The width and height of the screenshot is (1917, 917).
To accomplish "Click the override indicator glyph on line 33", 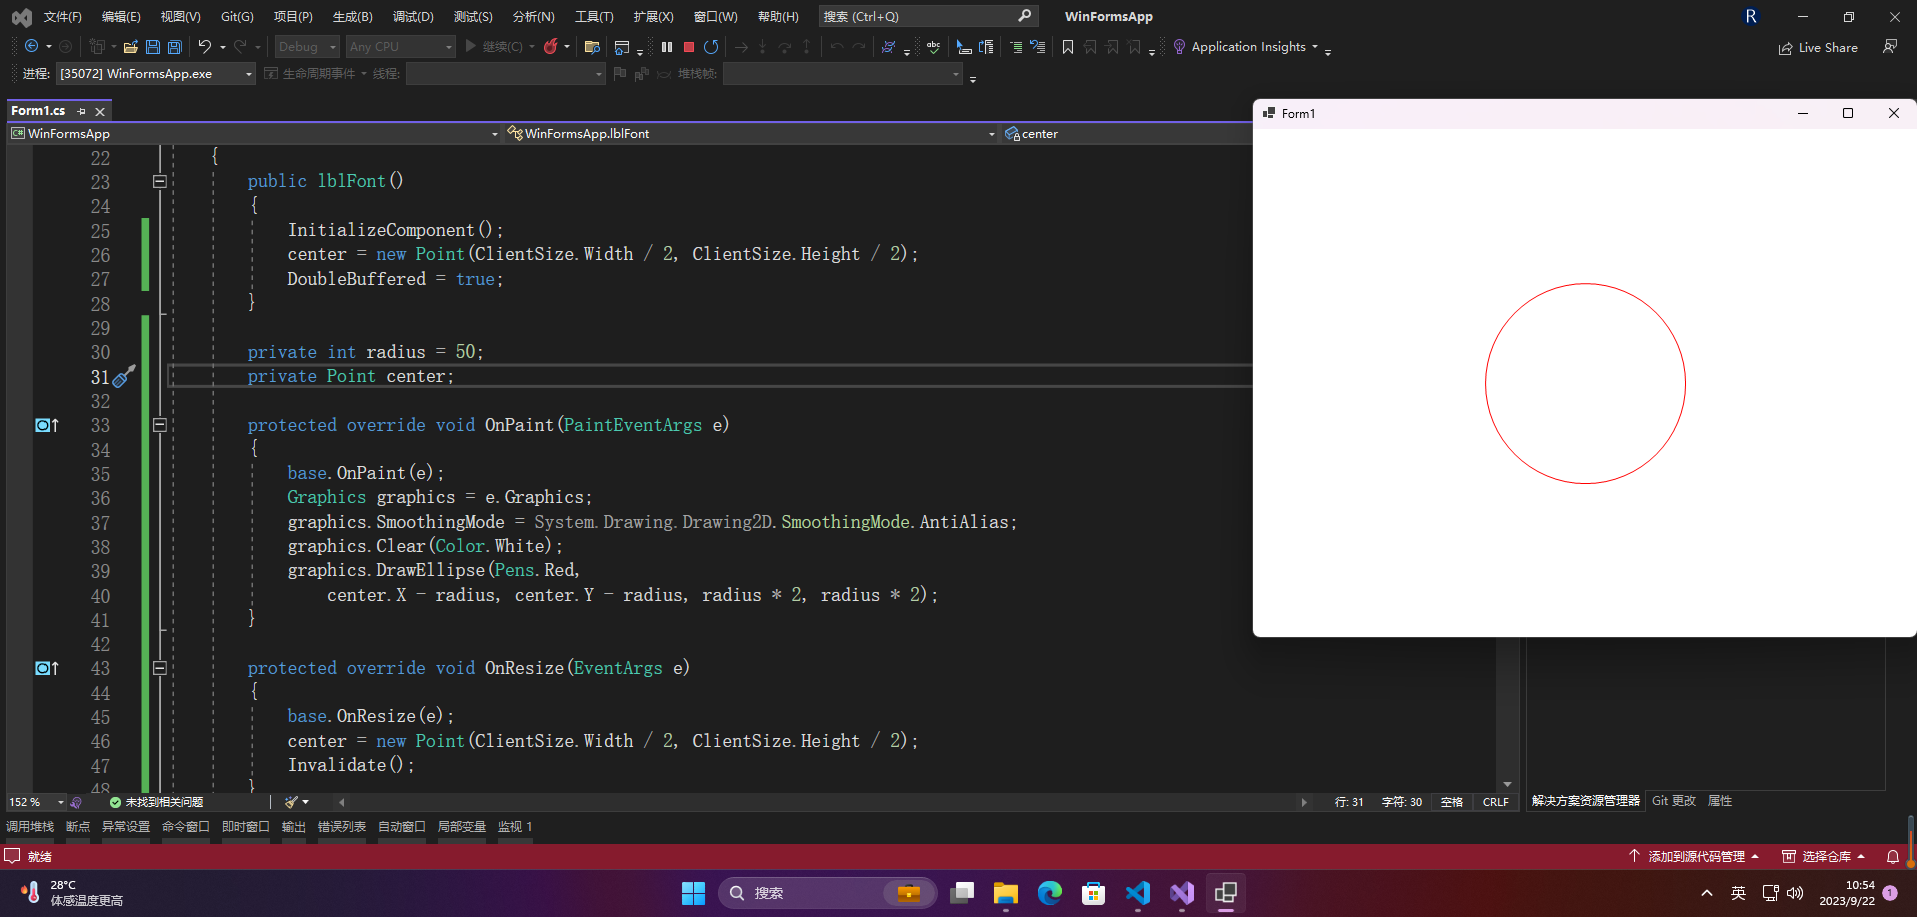I will 47,425.
